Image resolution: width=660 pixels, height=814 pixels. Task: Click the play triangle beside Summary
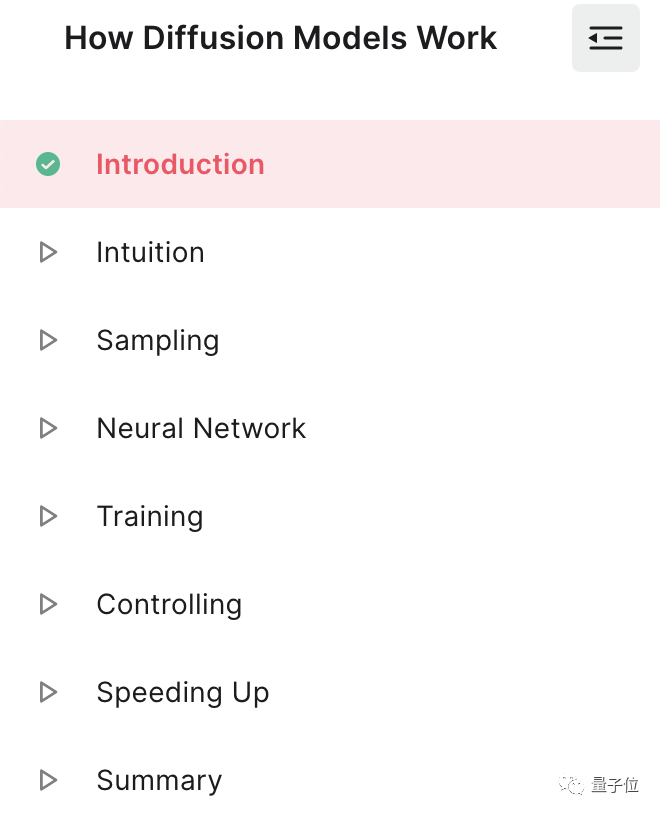(47, 780)
